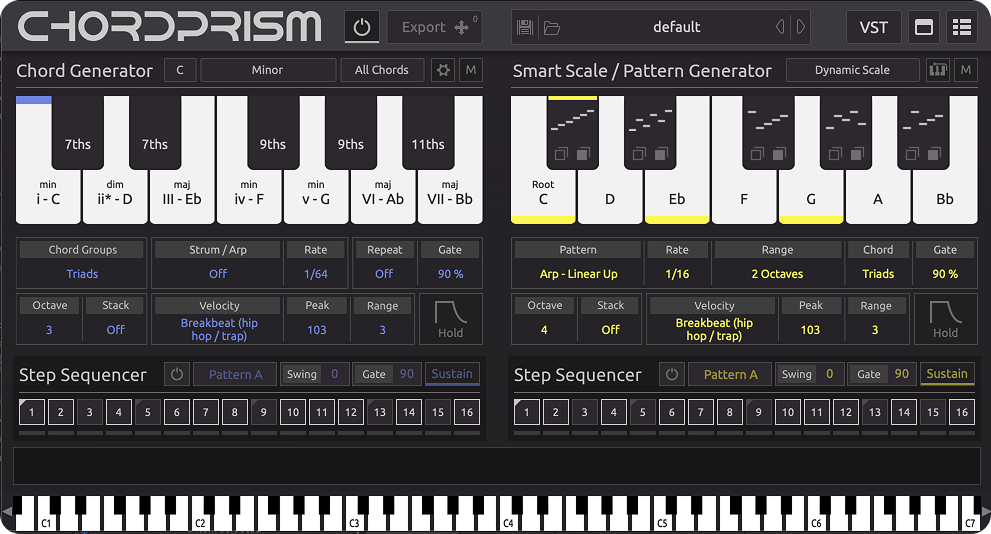Click the VST button
This screenshot has width=991, height=534.
point(873,27)
